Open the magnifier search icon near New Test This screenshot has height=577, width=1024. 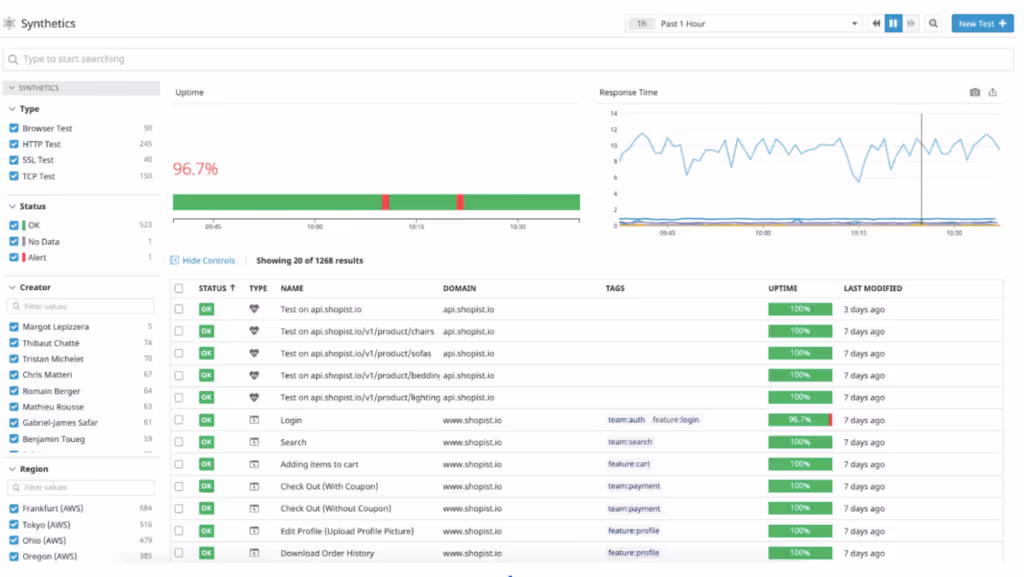(932, 22)
